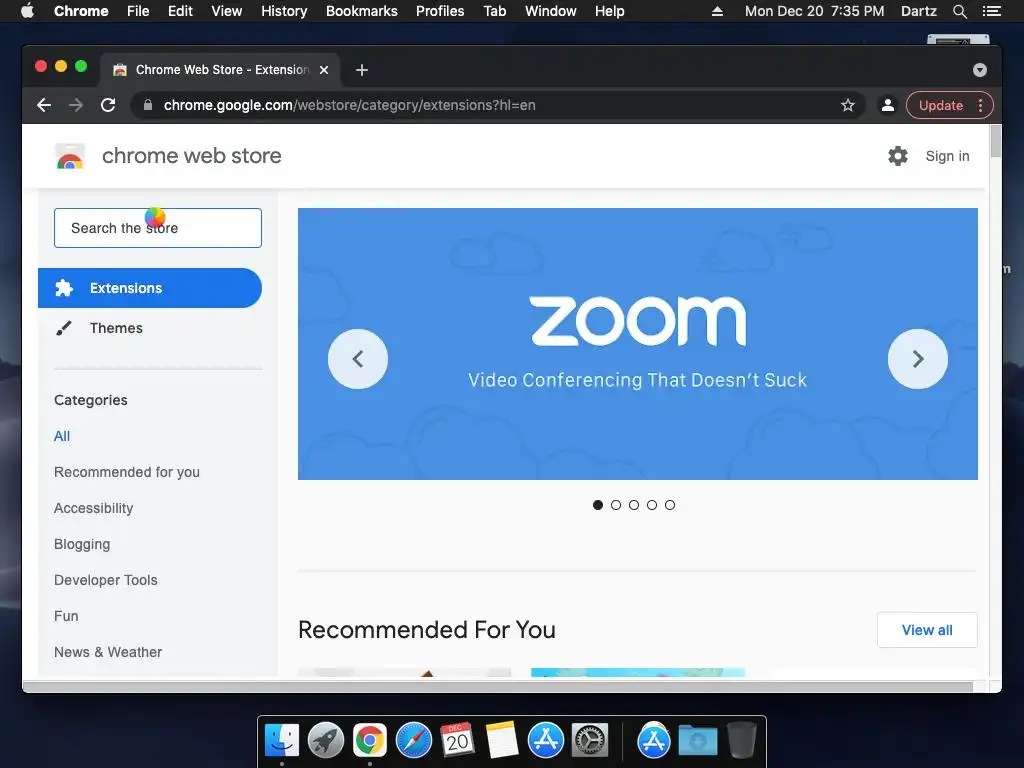This screenshot has height=768, width=1024.
Task: Open Spotlight search magnifier icon
Action: [959, 11]
